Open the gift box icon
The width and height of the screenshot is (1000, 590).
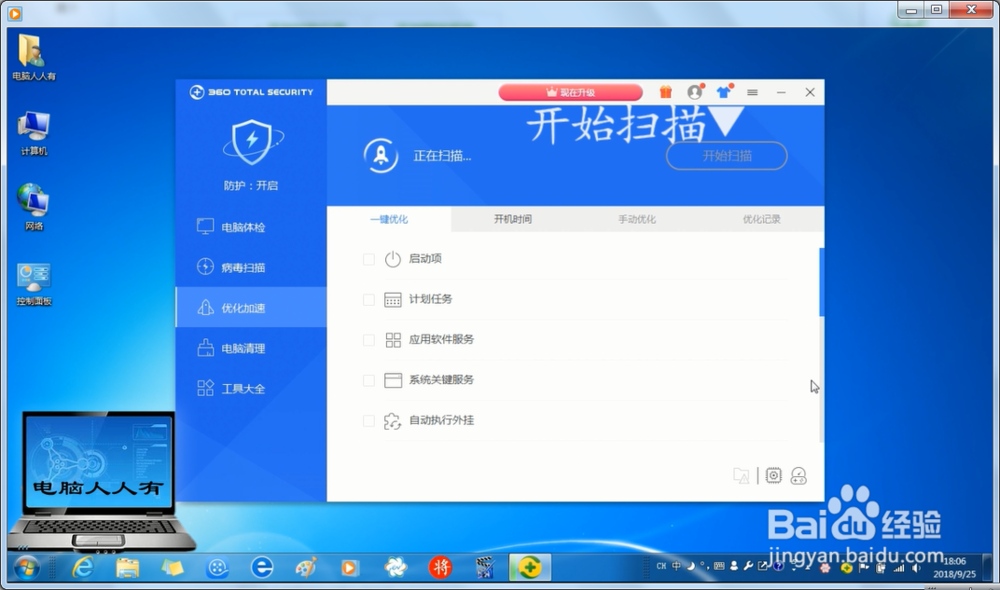[x=666, y=92]
